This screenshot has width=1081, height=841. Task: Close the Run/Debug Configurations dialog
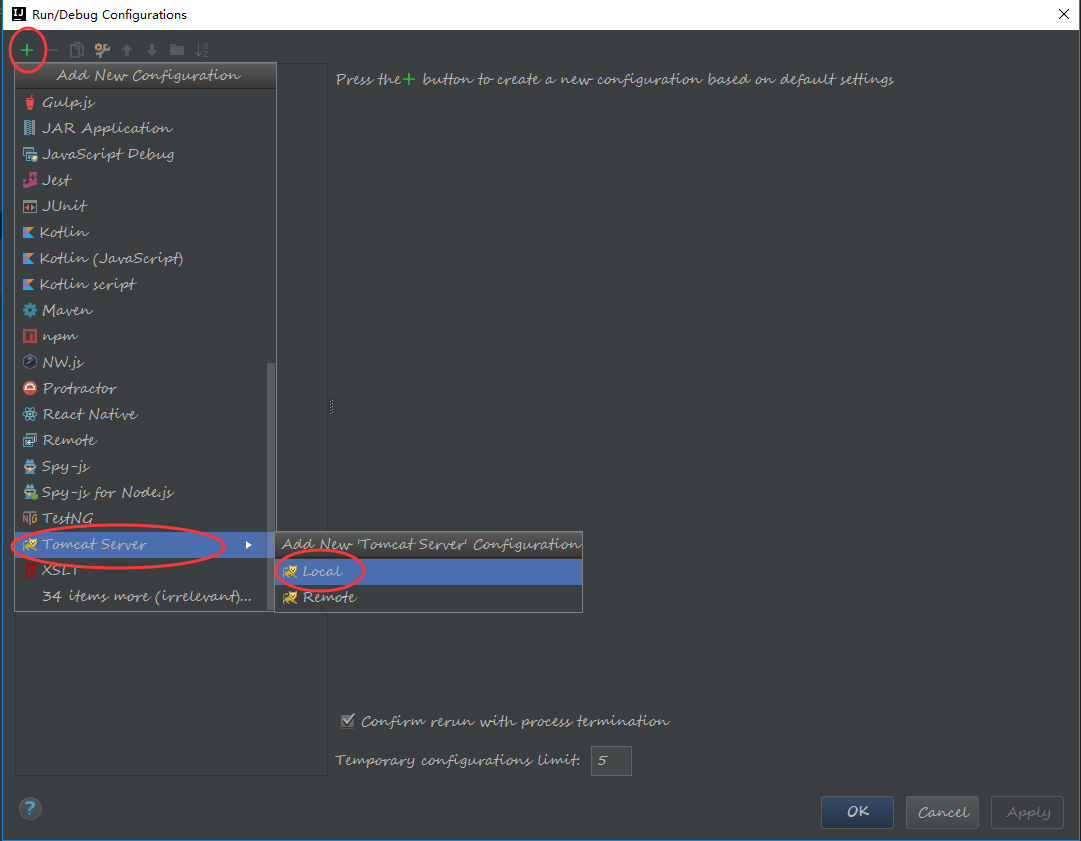[1064, 14]
